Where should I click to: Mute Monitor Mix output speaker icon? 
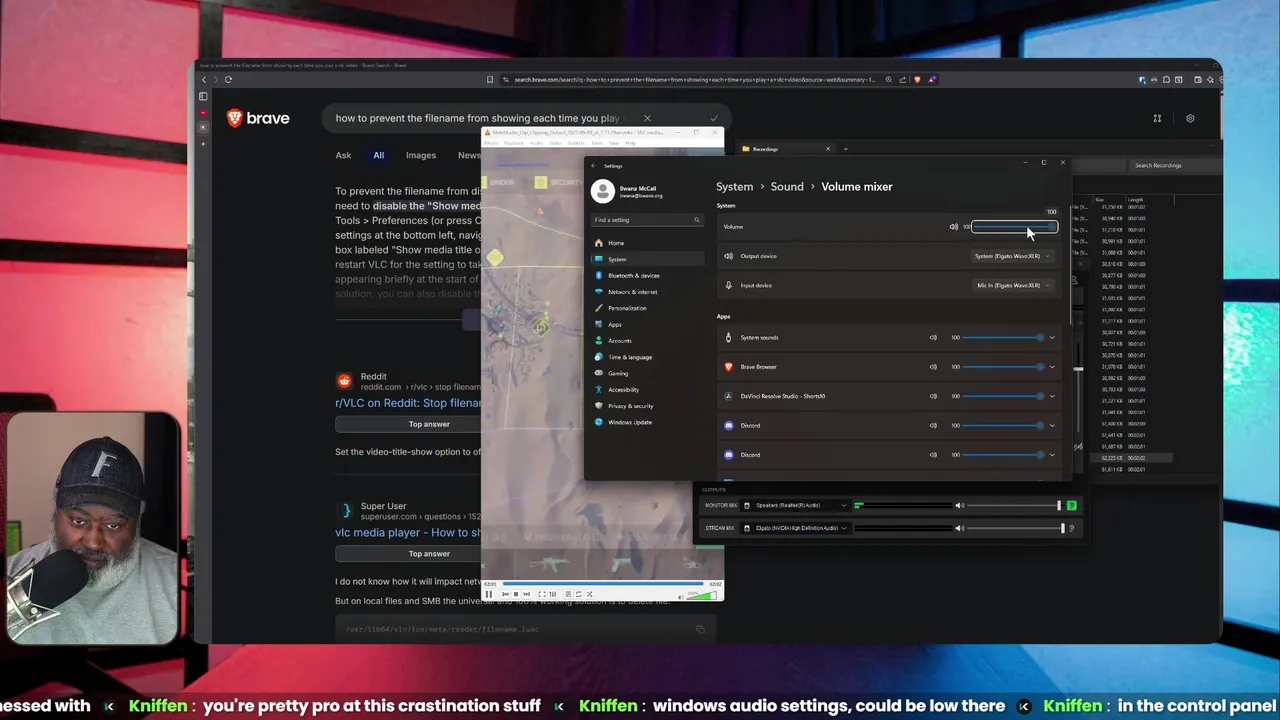click(959, 506)
